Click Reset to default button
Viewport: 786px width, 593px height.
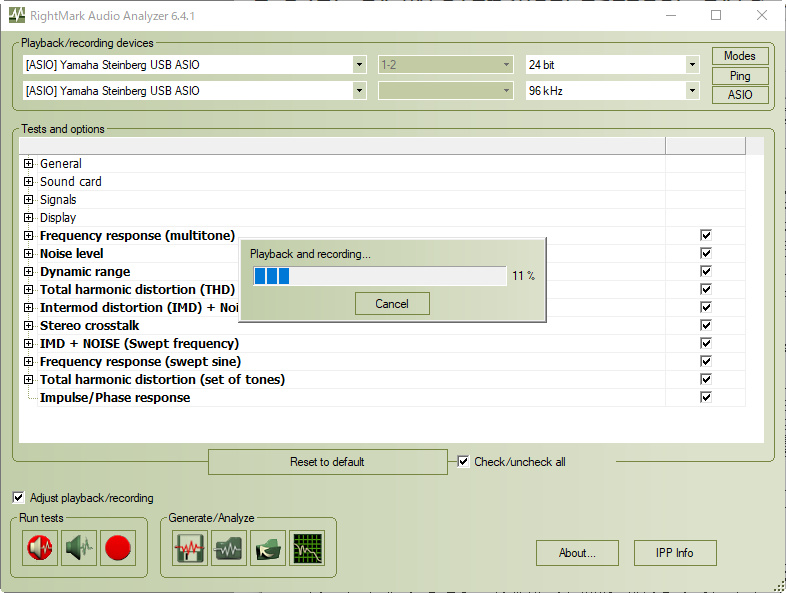click(327, 462)
